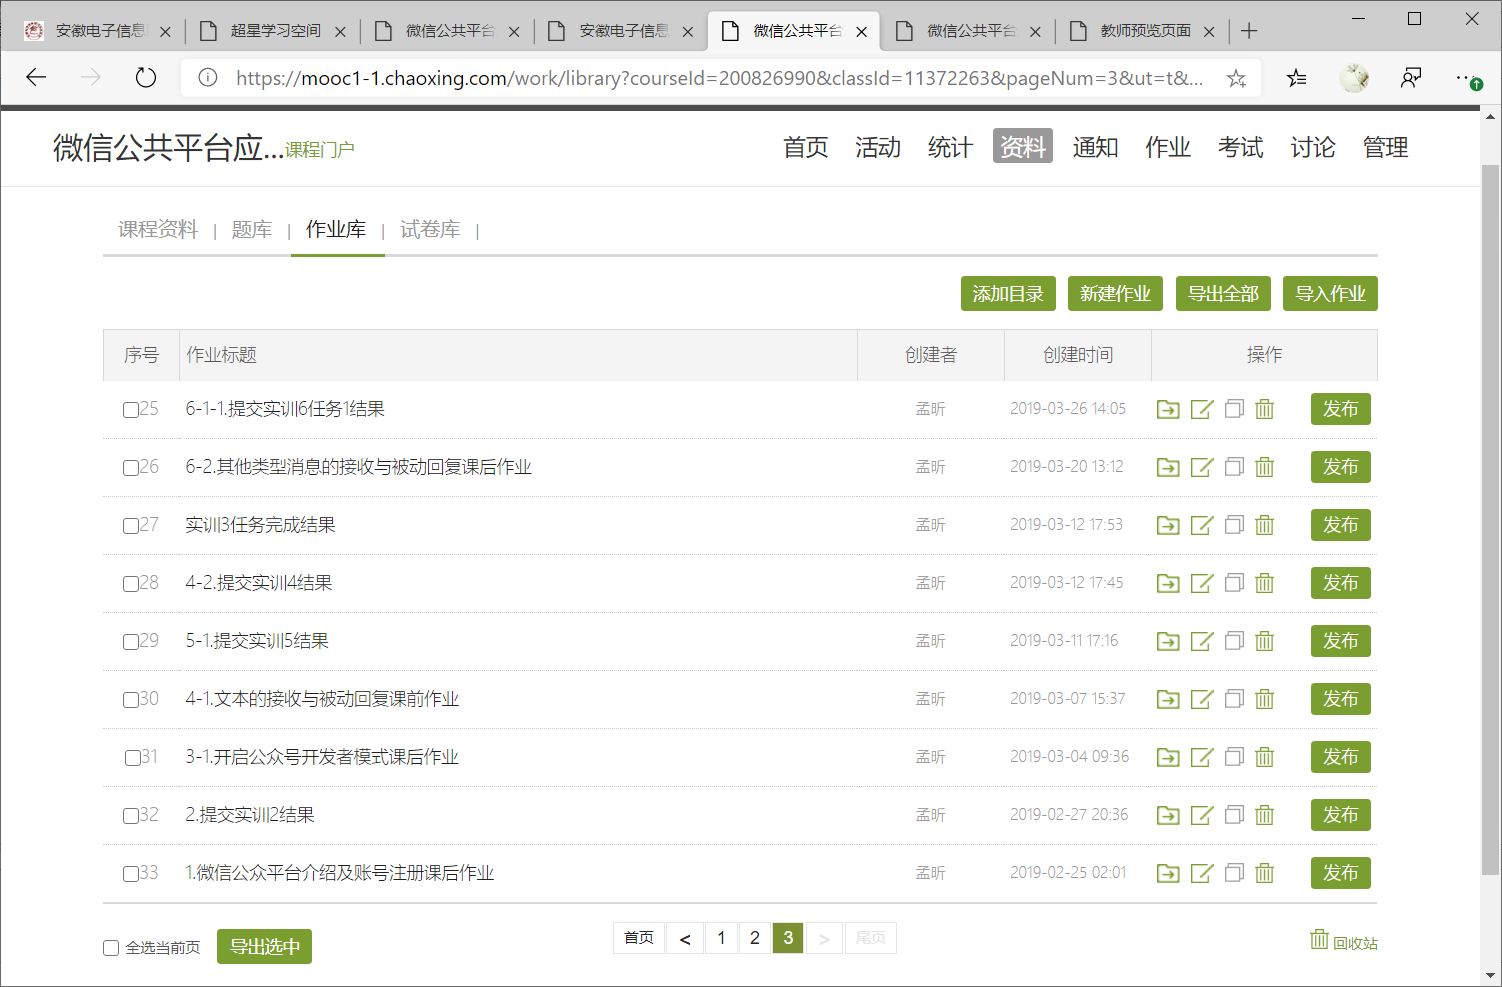
Task: Click the browser favorites star icon
Action: tap(1236, 78)
